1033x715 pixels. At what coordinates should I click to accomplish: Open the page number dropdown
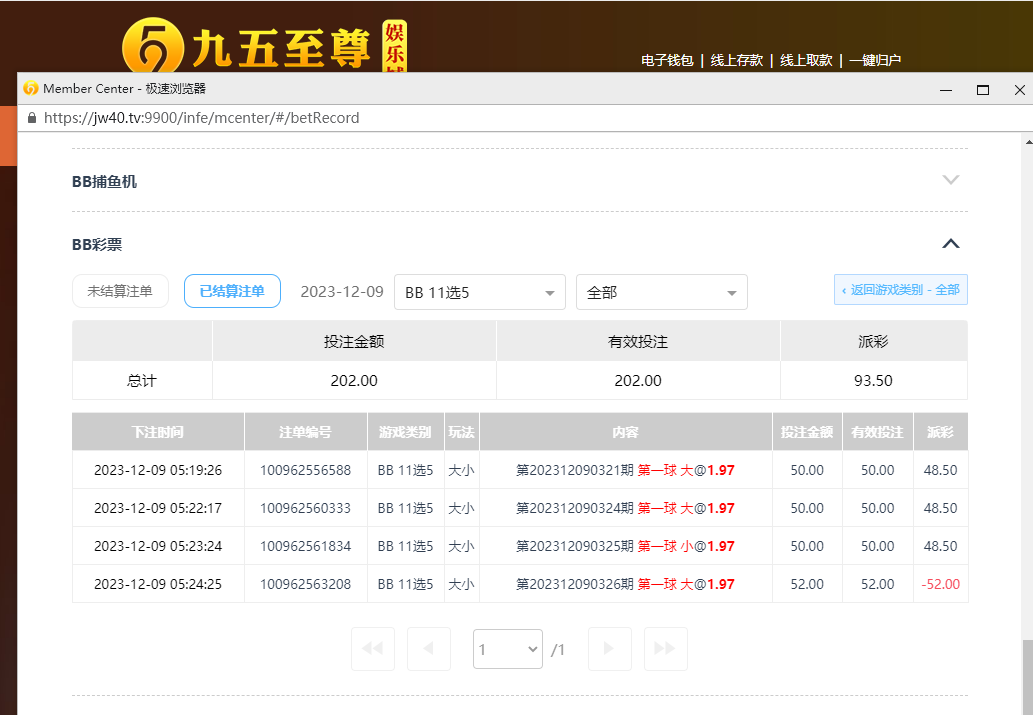coord(508,649)
